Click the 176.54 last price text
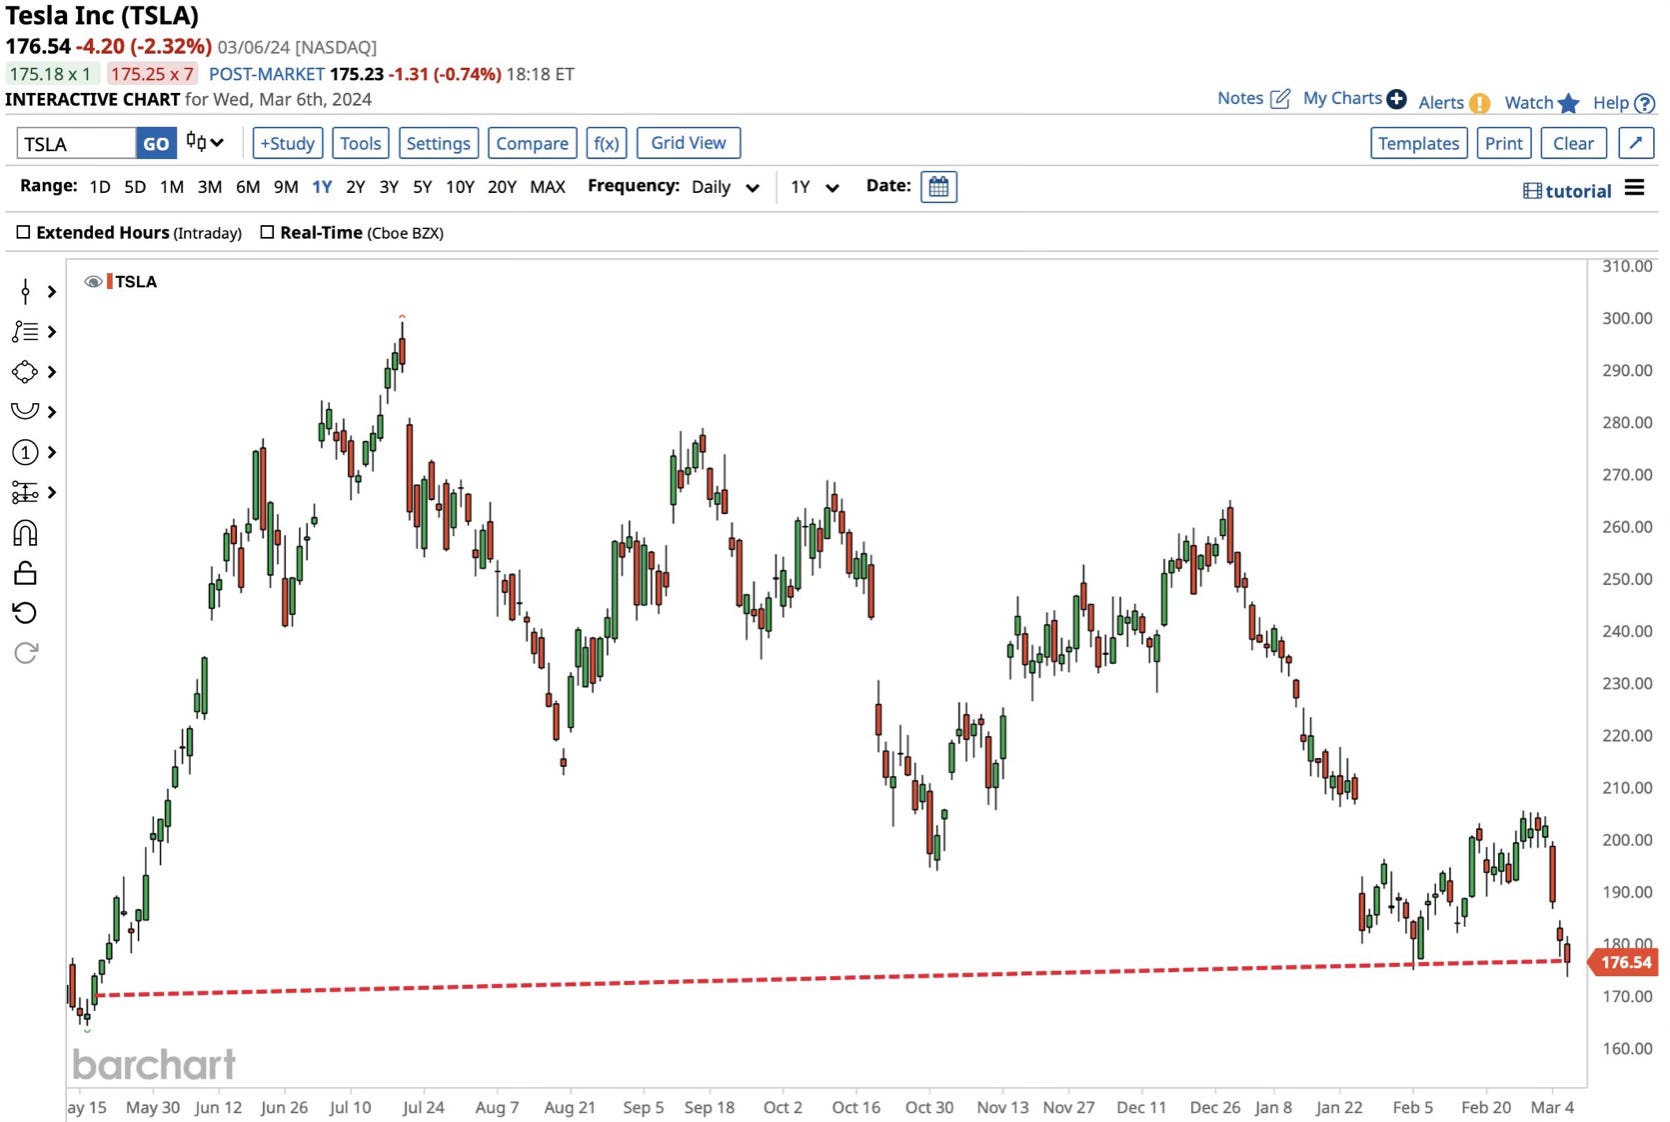 [38, 46]
